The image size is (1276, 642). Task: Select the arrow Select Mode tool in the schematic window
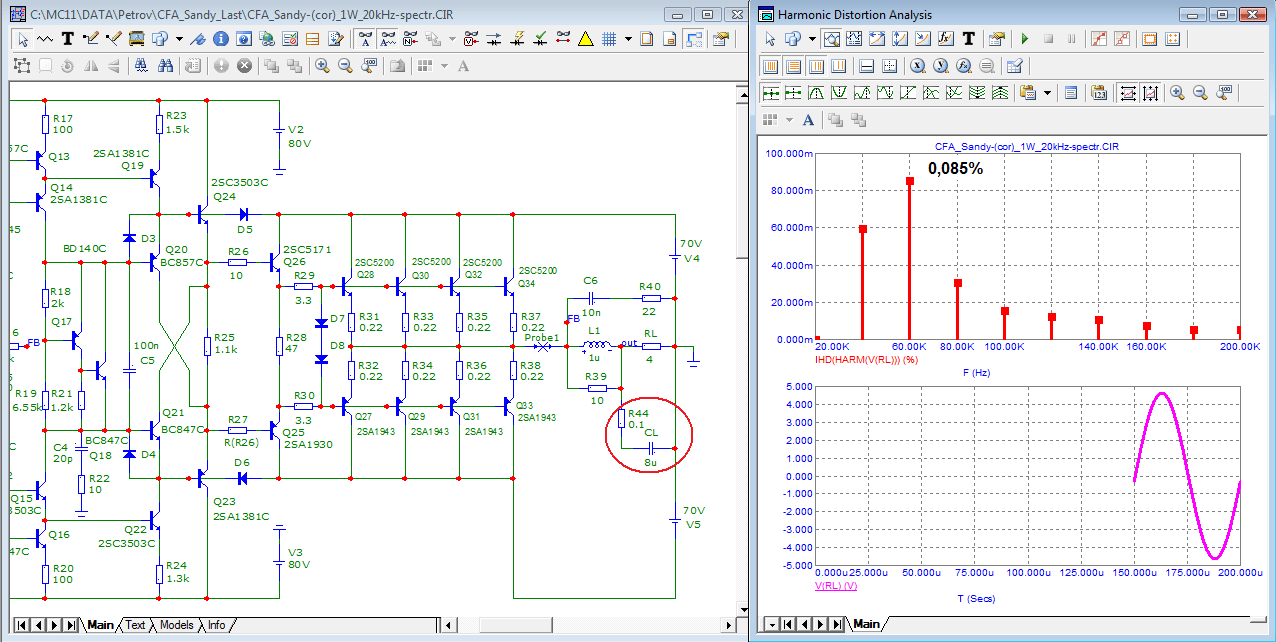(x=22, y=39)
